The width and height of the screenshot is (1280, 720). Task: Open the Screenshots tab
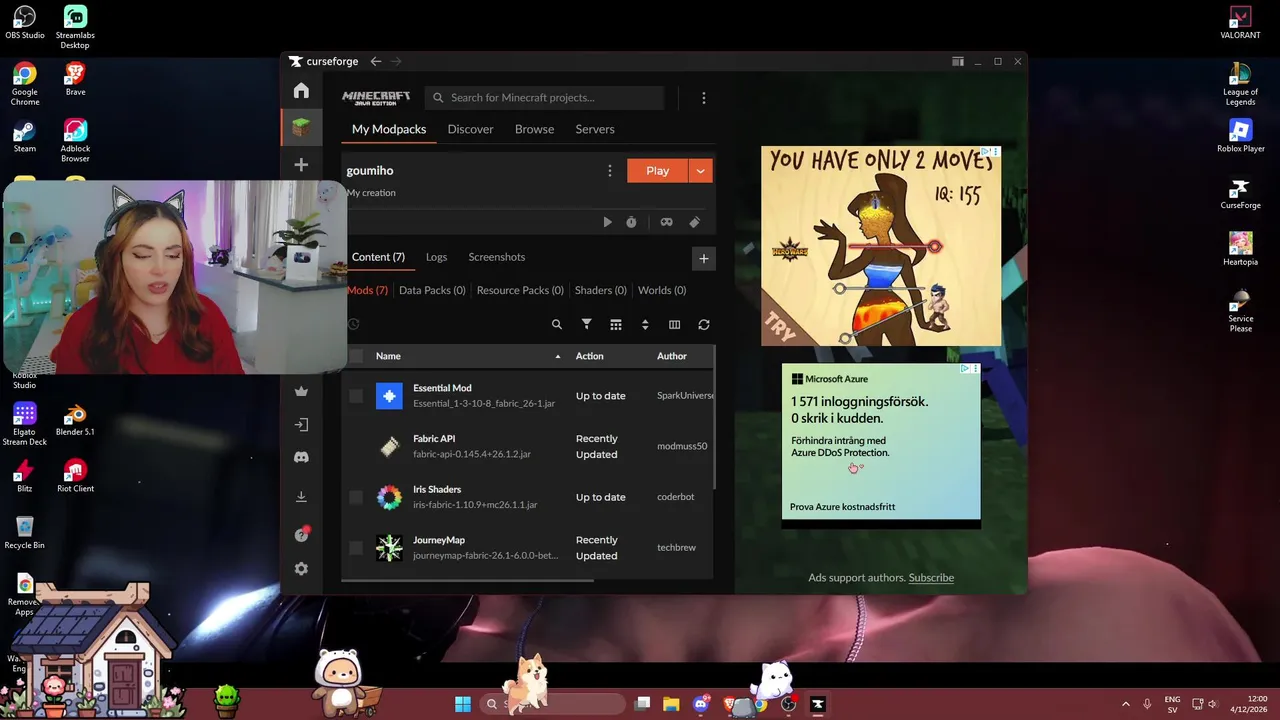tap(497, 257)
